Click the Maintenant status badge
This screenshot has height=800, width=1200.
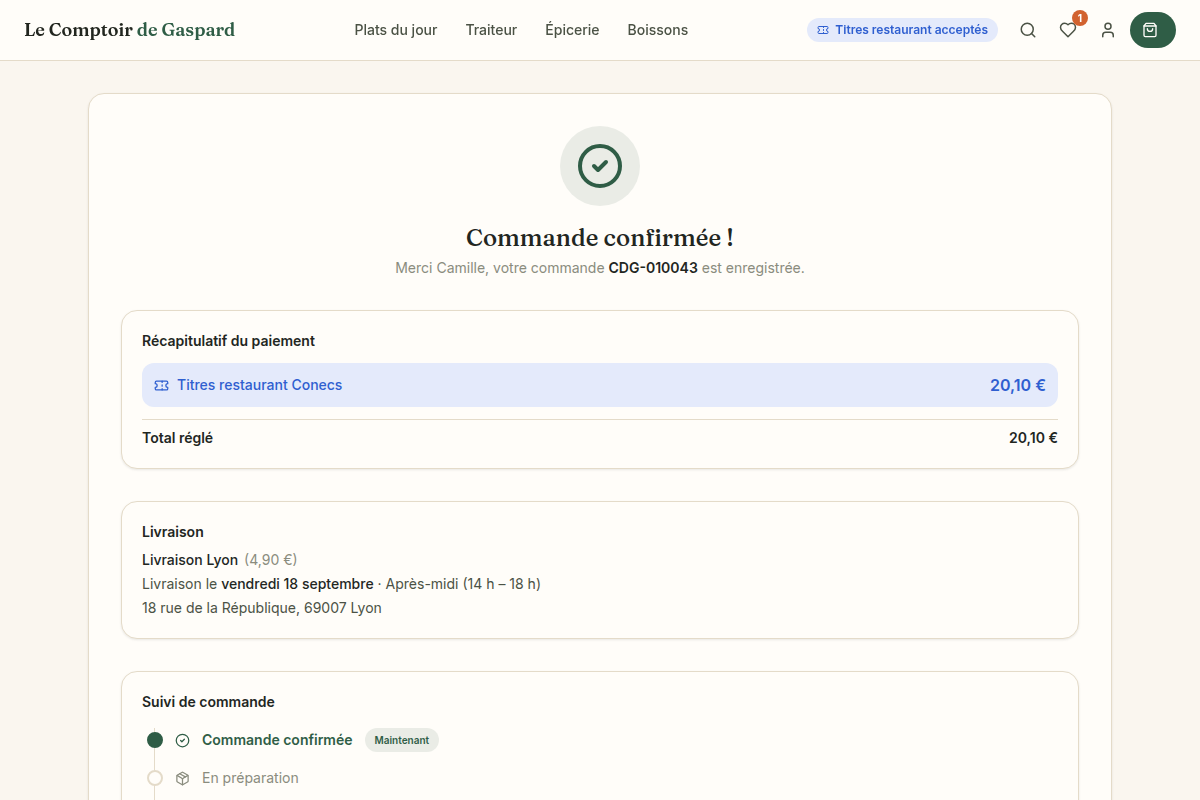coord(402,740)
